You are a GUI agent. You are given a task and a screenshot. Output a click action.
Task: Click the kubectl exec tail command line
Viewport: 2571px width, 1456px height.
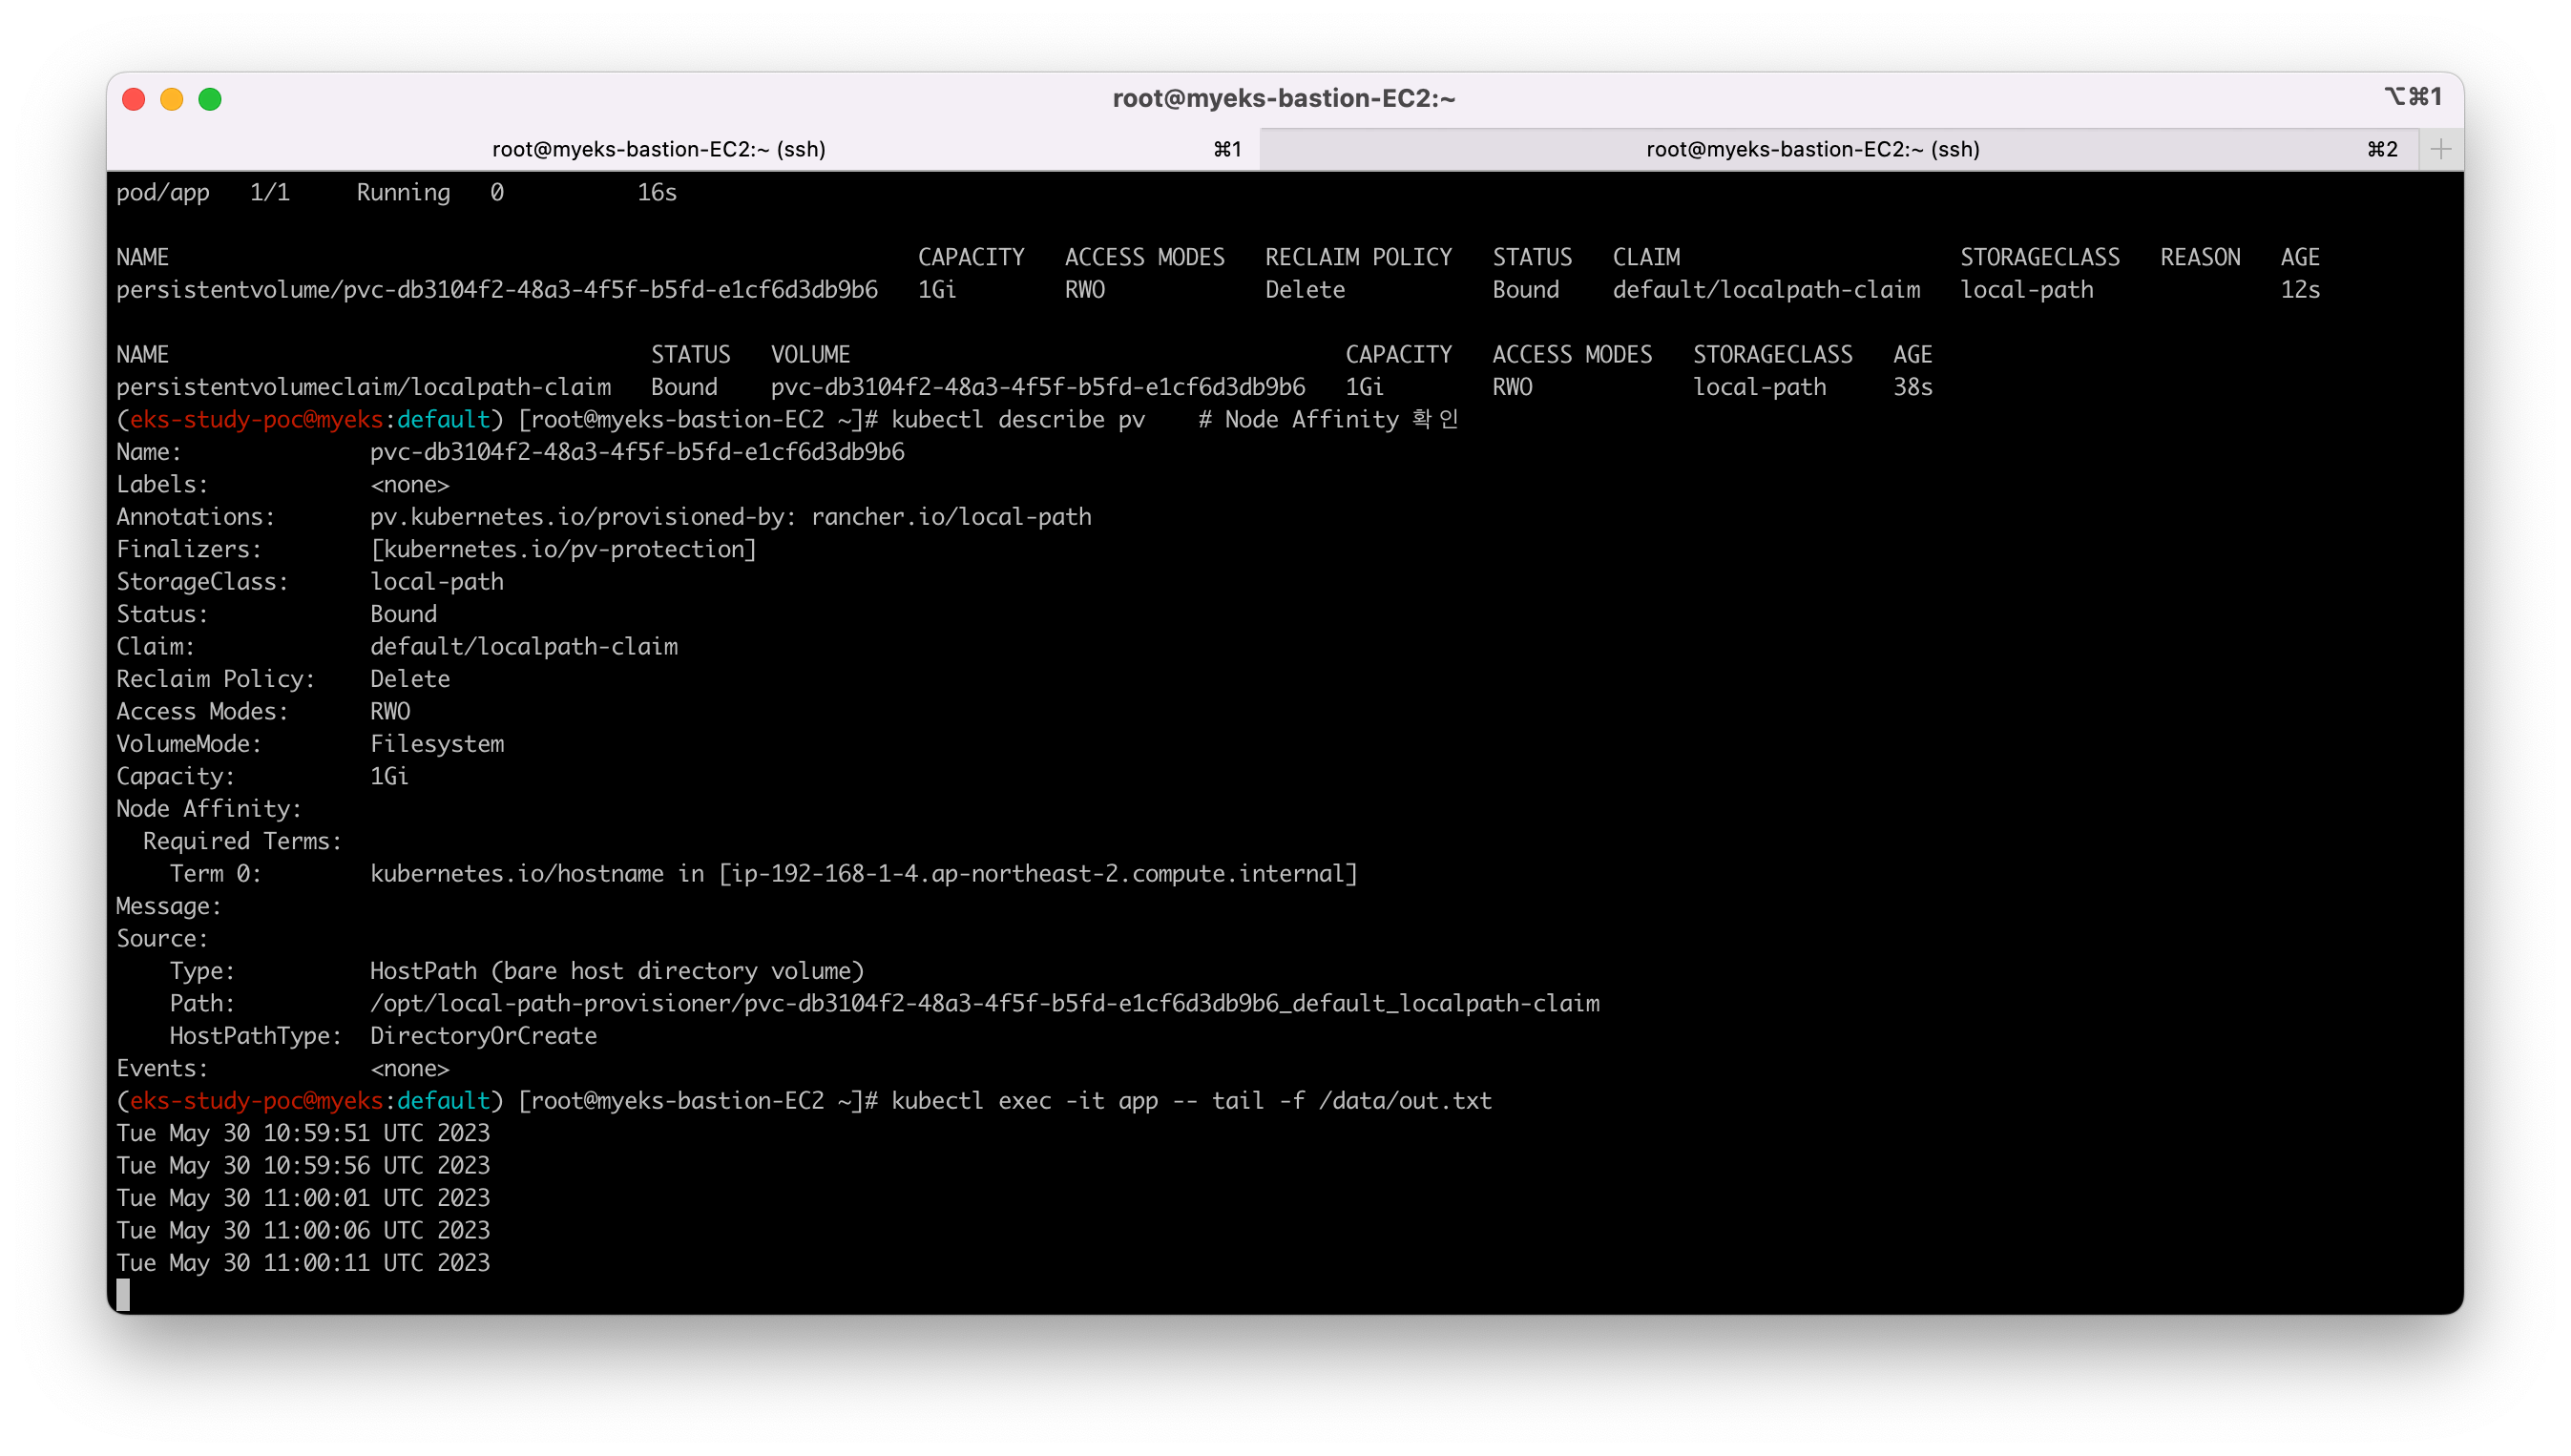pos(1190,1101)
